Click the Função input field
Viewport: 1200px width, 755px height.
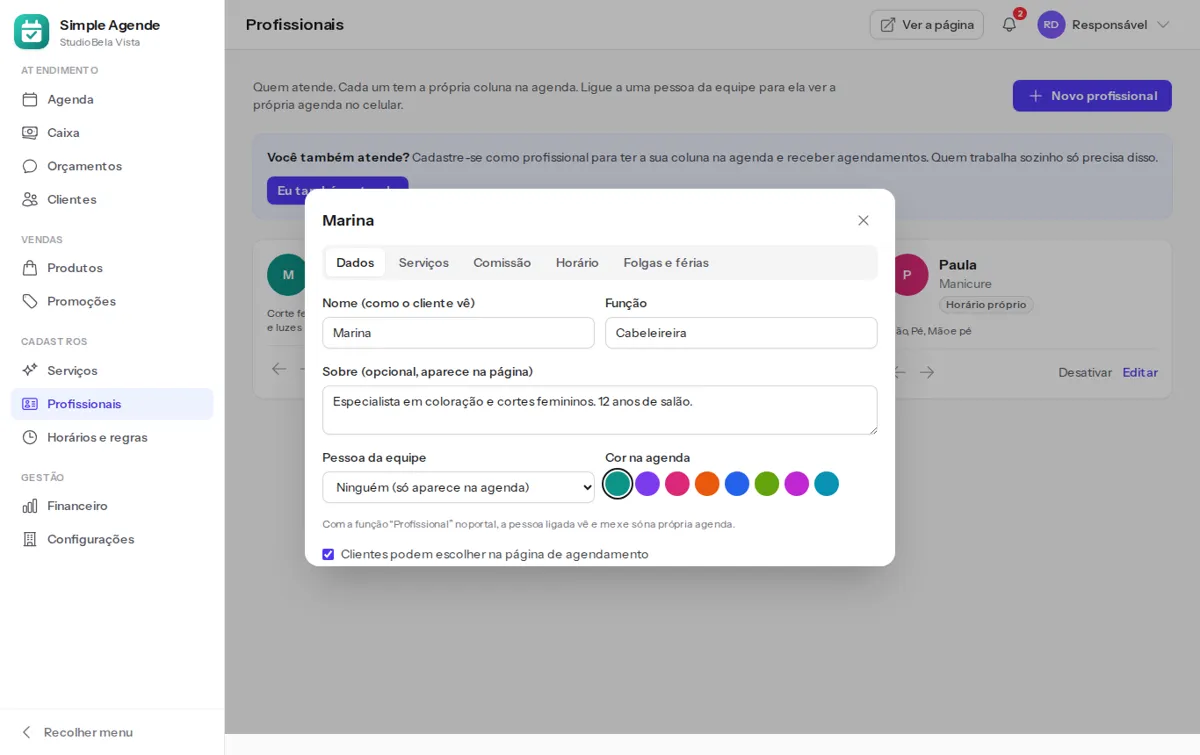(741, 333)
